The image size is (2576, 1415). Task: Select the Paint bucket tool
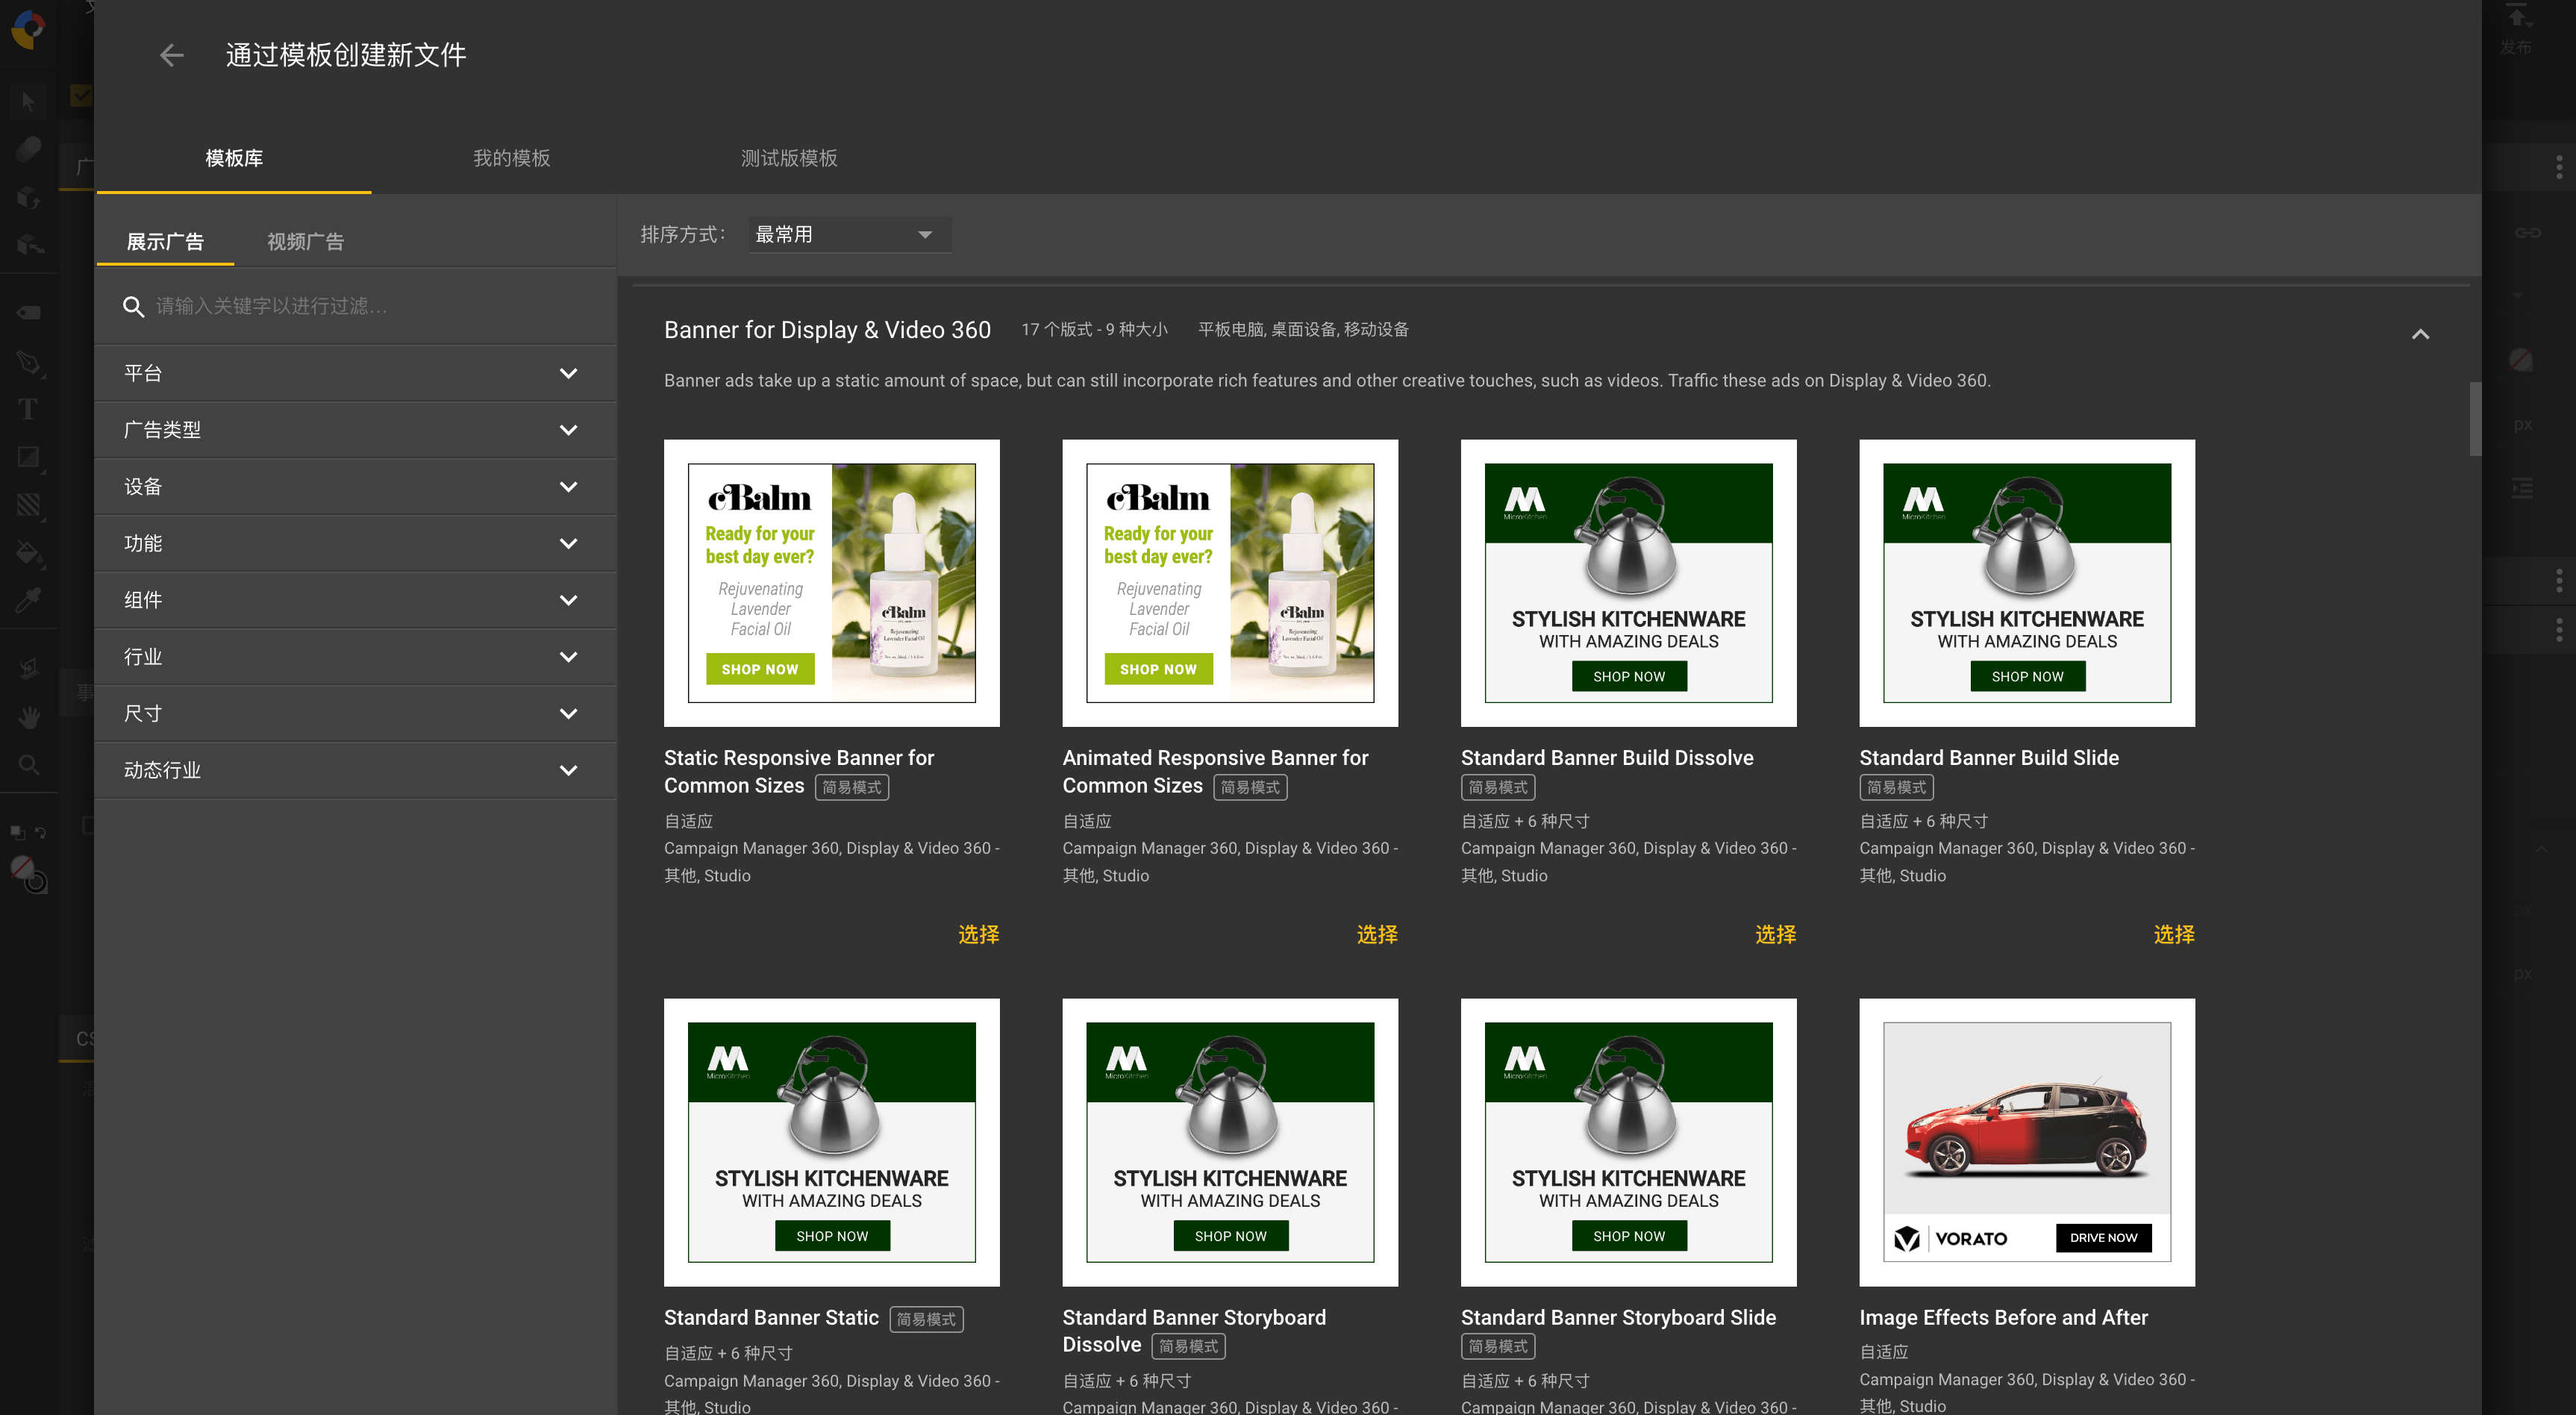point(28,553)
